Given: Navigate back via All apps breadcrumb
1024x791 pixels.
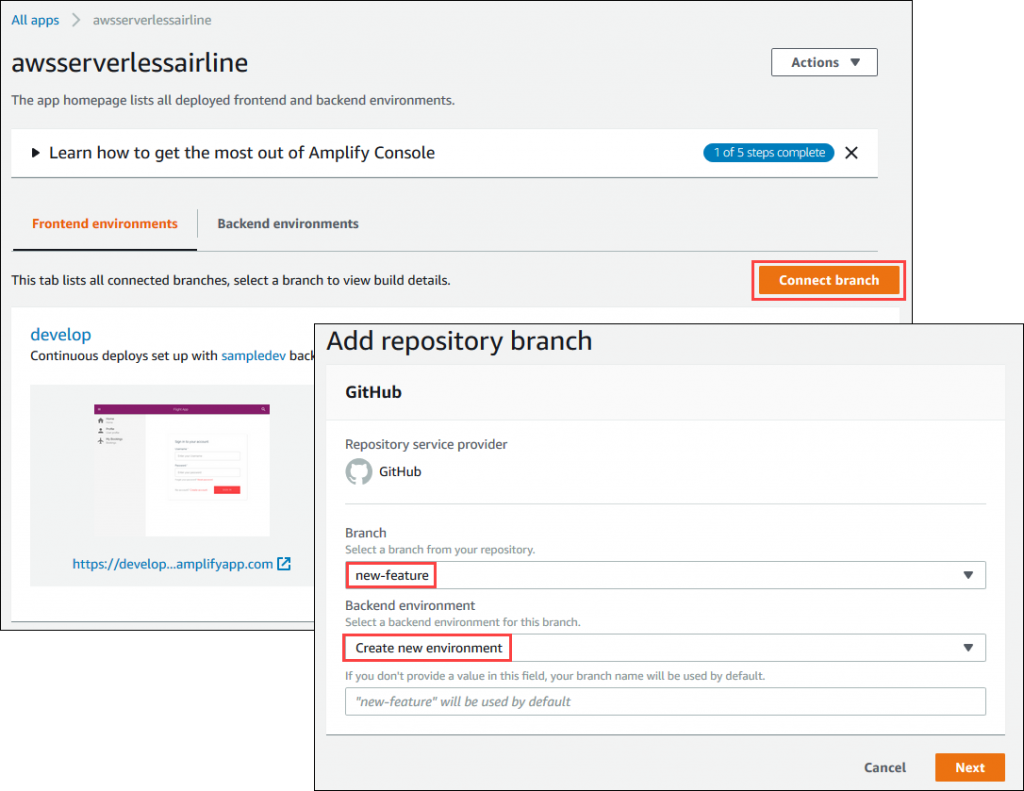Looking at the screenshot, I should point(35,18).
